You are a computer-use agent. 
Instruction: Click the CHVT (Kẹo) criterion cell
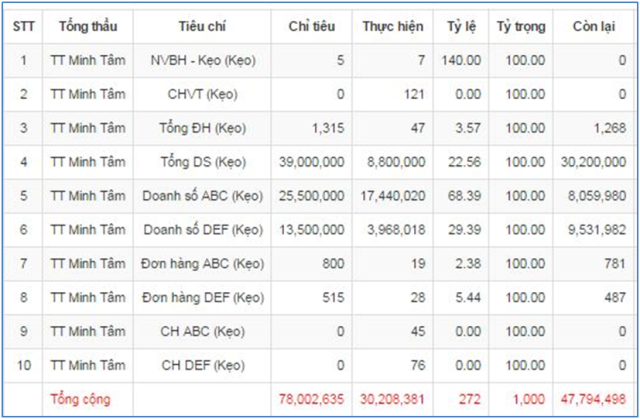(202, 94)
